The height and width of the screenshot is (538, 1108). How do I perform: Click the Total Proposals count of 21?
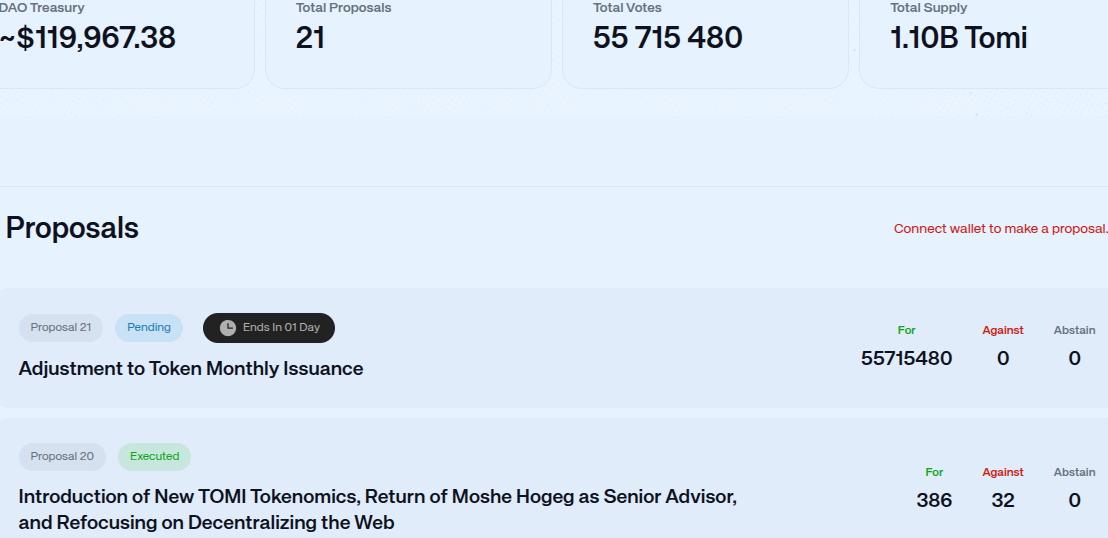(x=310, y=38)
